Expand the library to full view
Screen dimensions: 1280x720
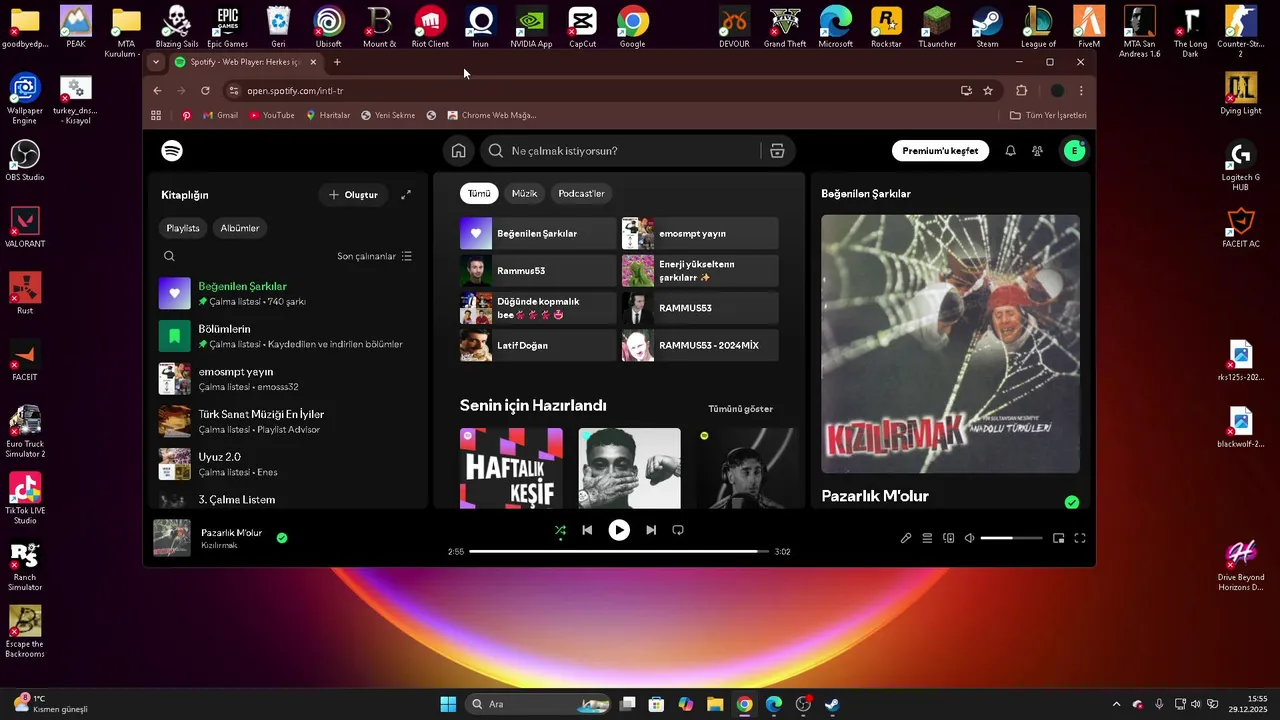click(x=406, y=195)
